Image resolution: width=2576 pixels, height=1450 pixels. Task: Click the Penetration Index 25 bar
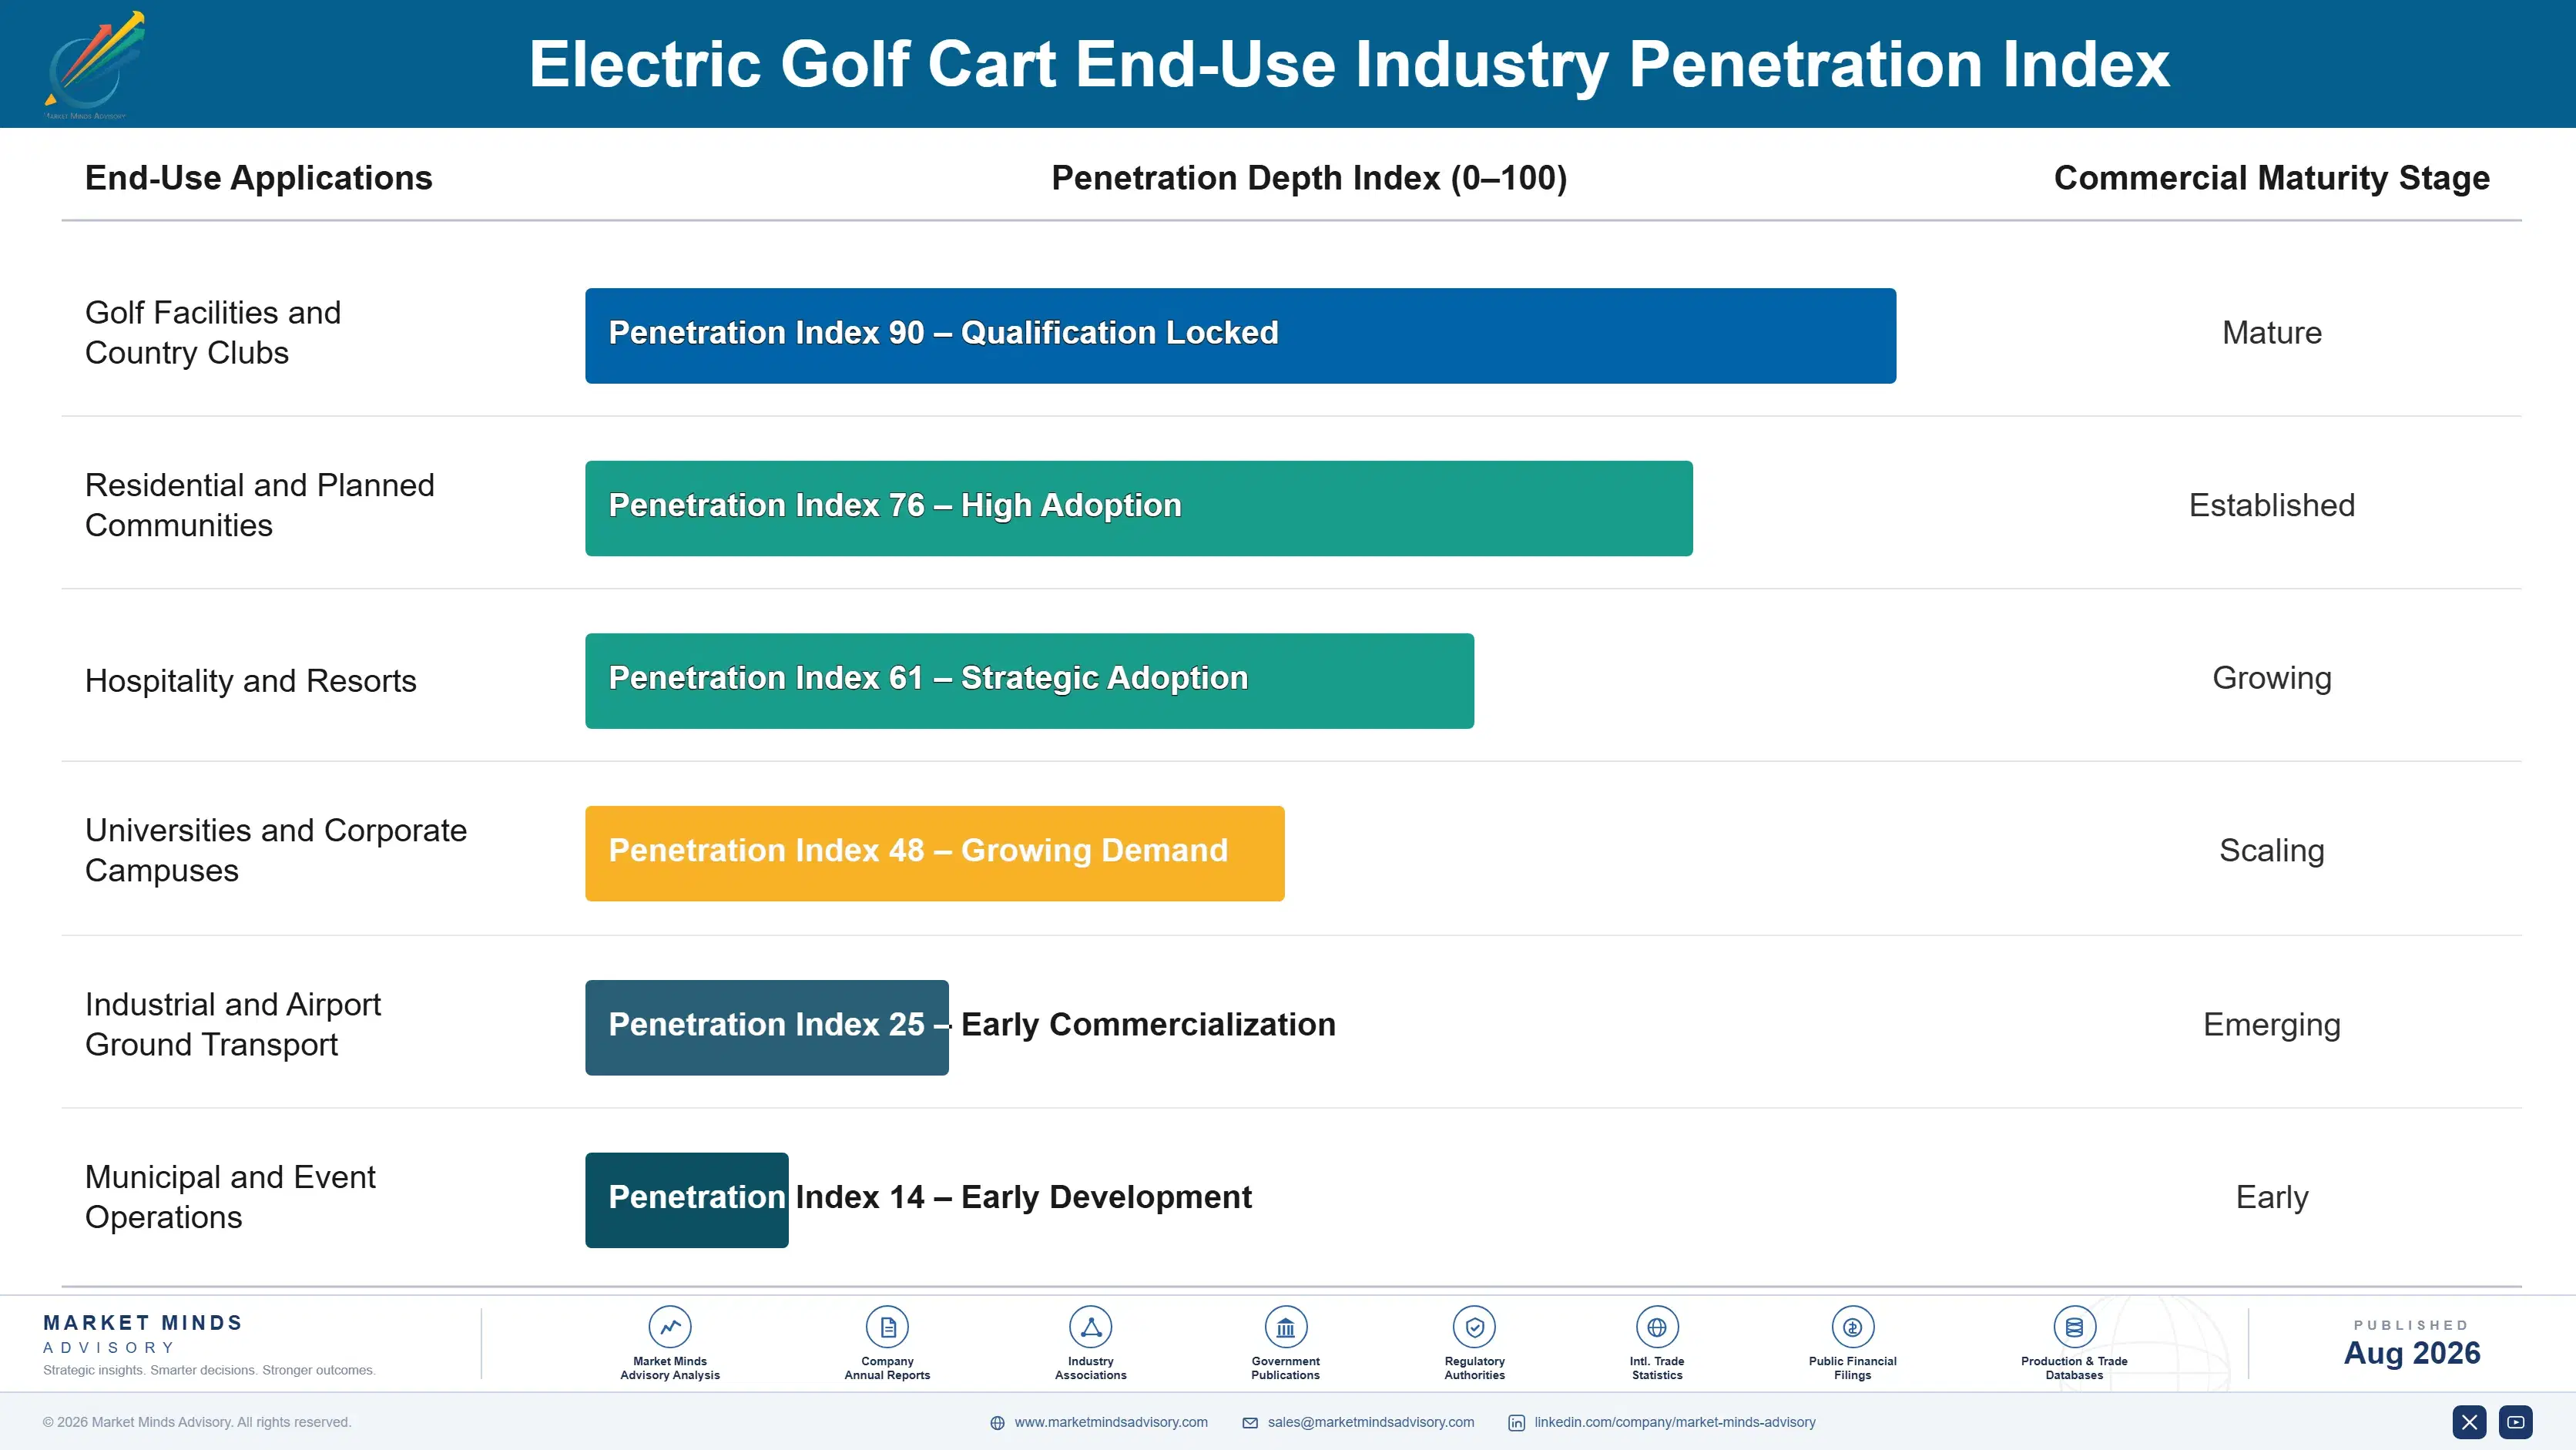[766, 1027]
